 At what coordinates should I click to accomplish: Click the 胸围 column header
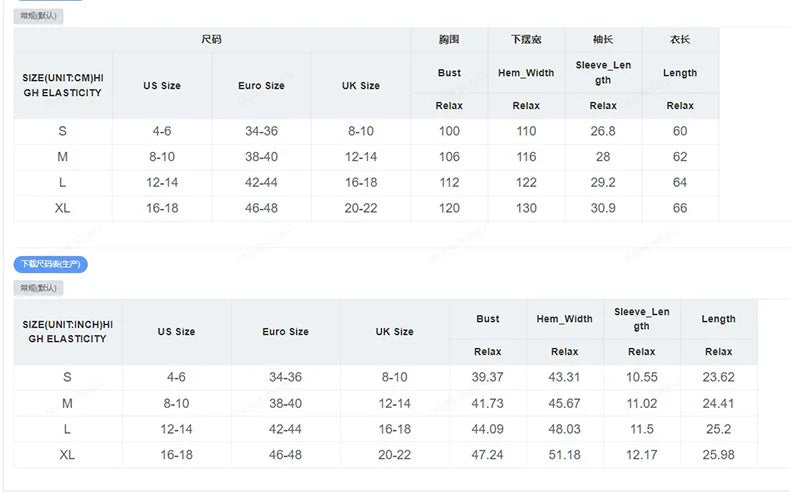click(449, 40)
